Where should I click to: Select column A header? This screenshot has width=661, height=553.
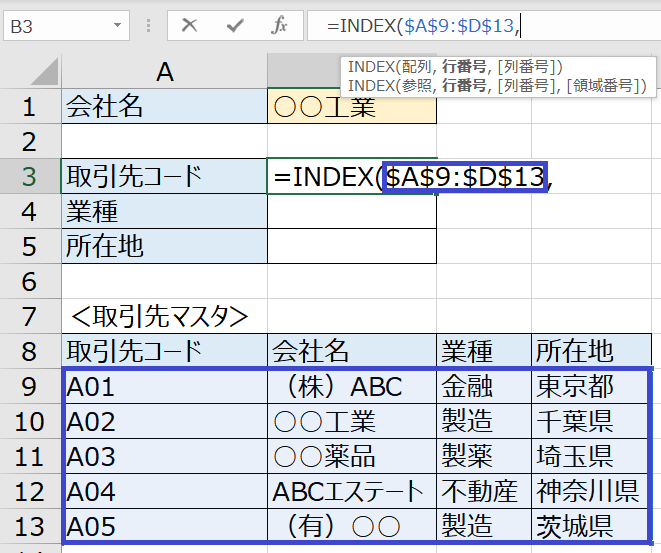[x=164, y=71]
